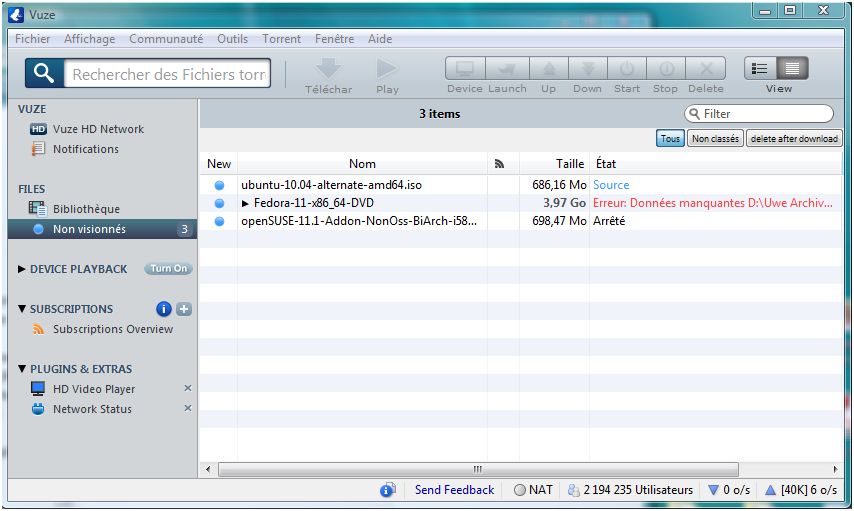Open the Outils menu
854x511 pixels.
[x=232, y=39]
